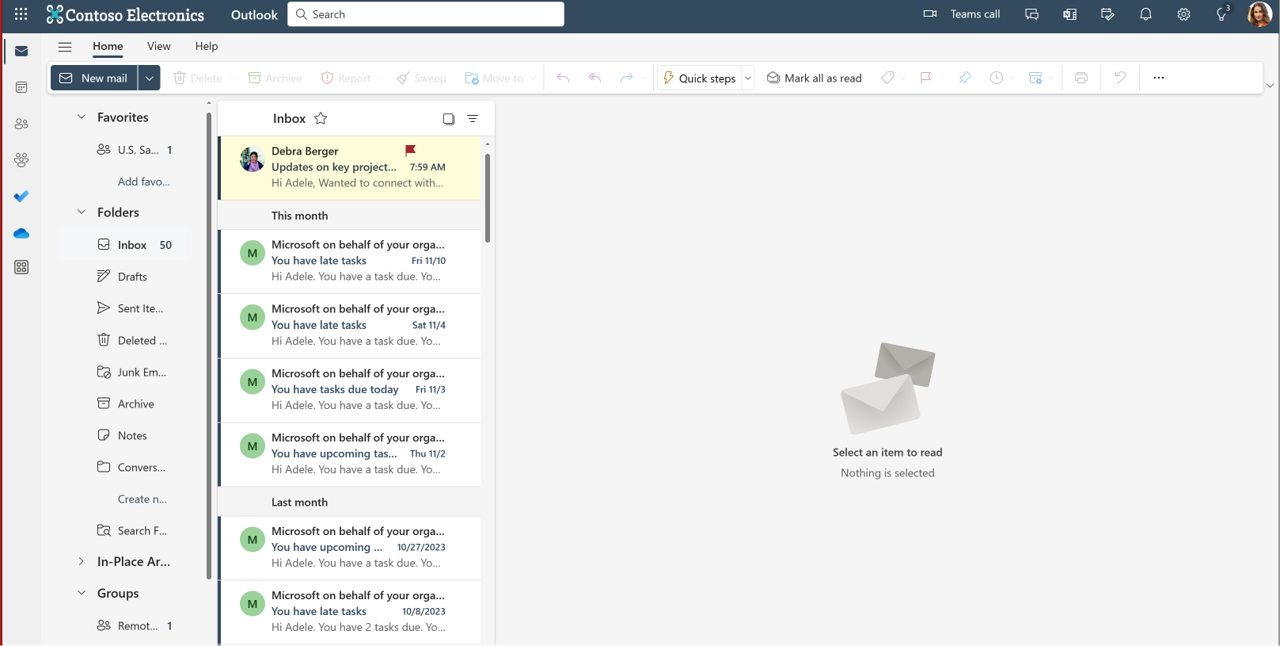Start a Teams call from the header
The height and width of the screenshot is (646, 1280).
point(963,14)
